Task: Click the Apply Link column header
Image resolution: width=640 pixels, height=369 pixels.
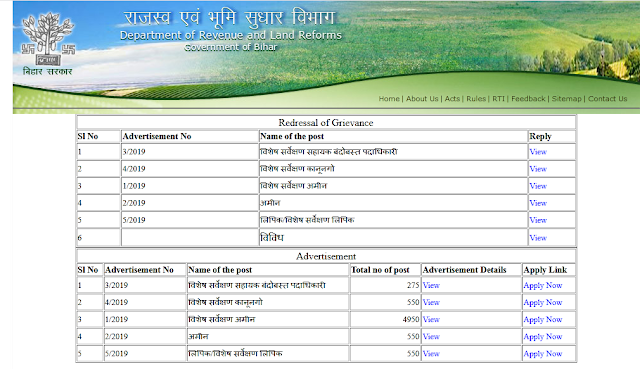Action: (545, 270)
